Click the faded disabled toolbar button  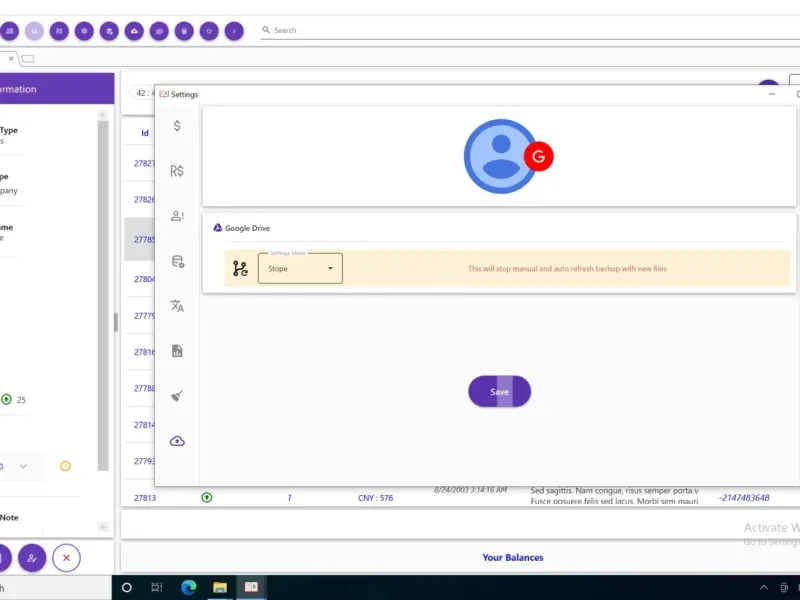point(34,31)
